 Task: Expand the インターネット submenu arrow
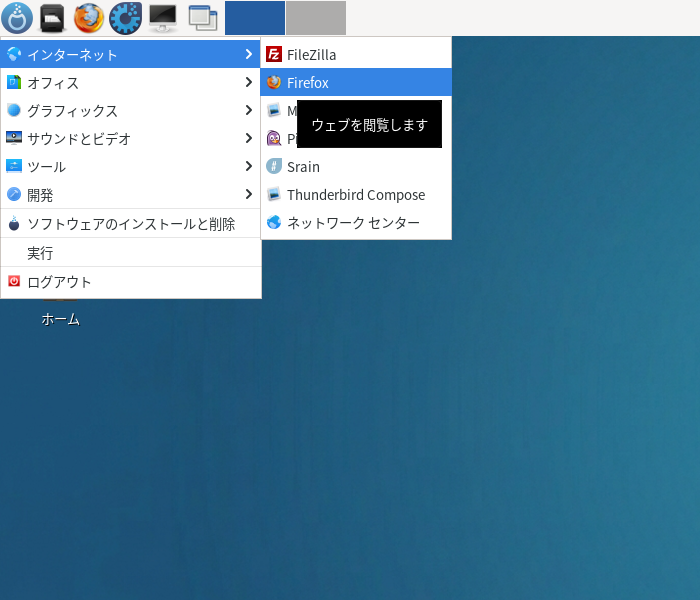(249, 54)
